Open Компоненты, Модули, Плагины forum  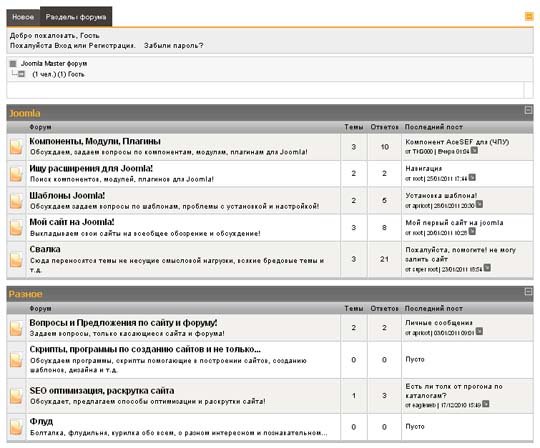pyautogui.click(x=95, y=141)
